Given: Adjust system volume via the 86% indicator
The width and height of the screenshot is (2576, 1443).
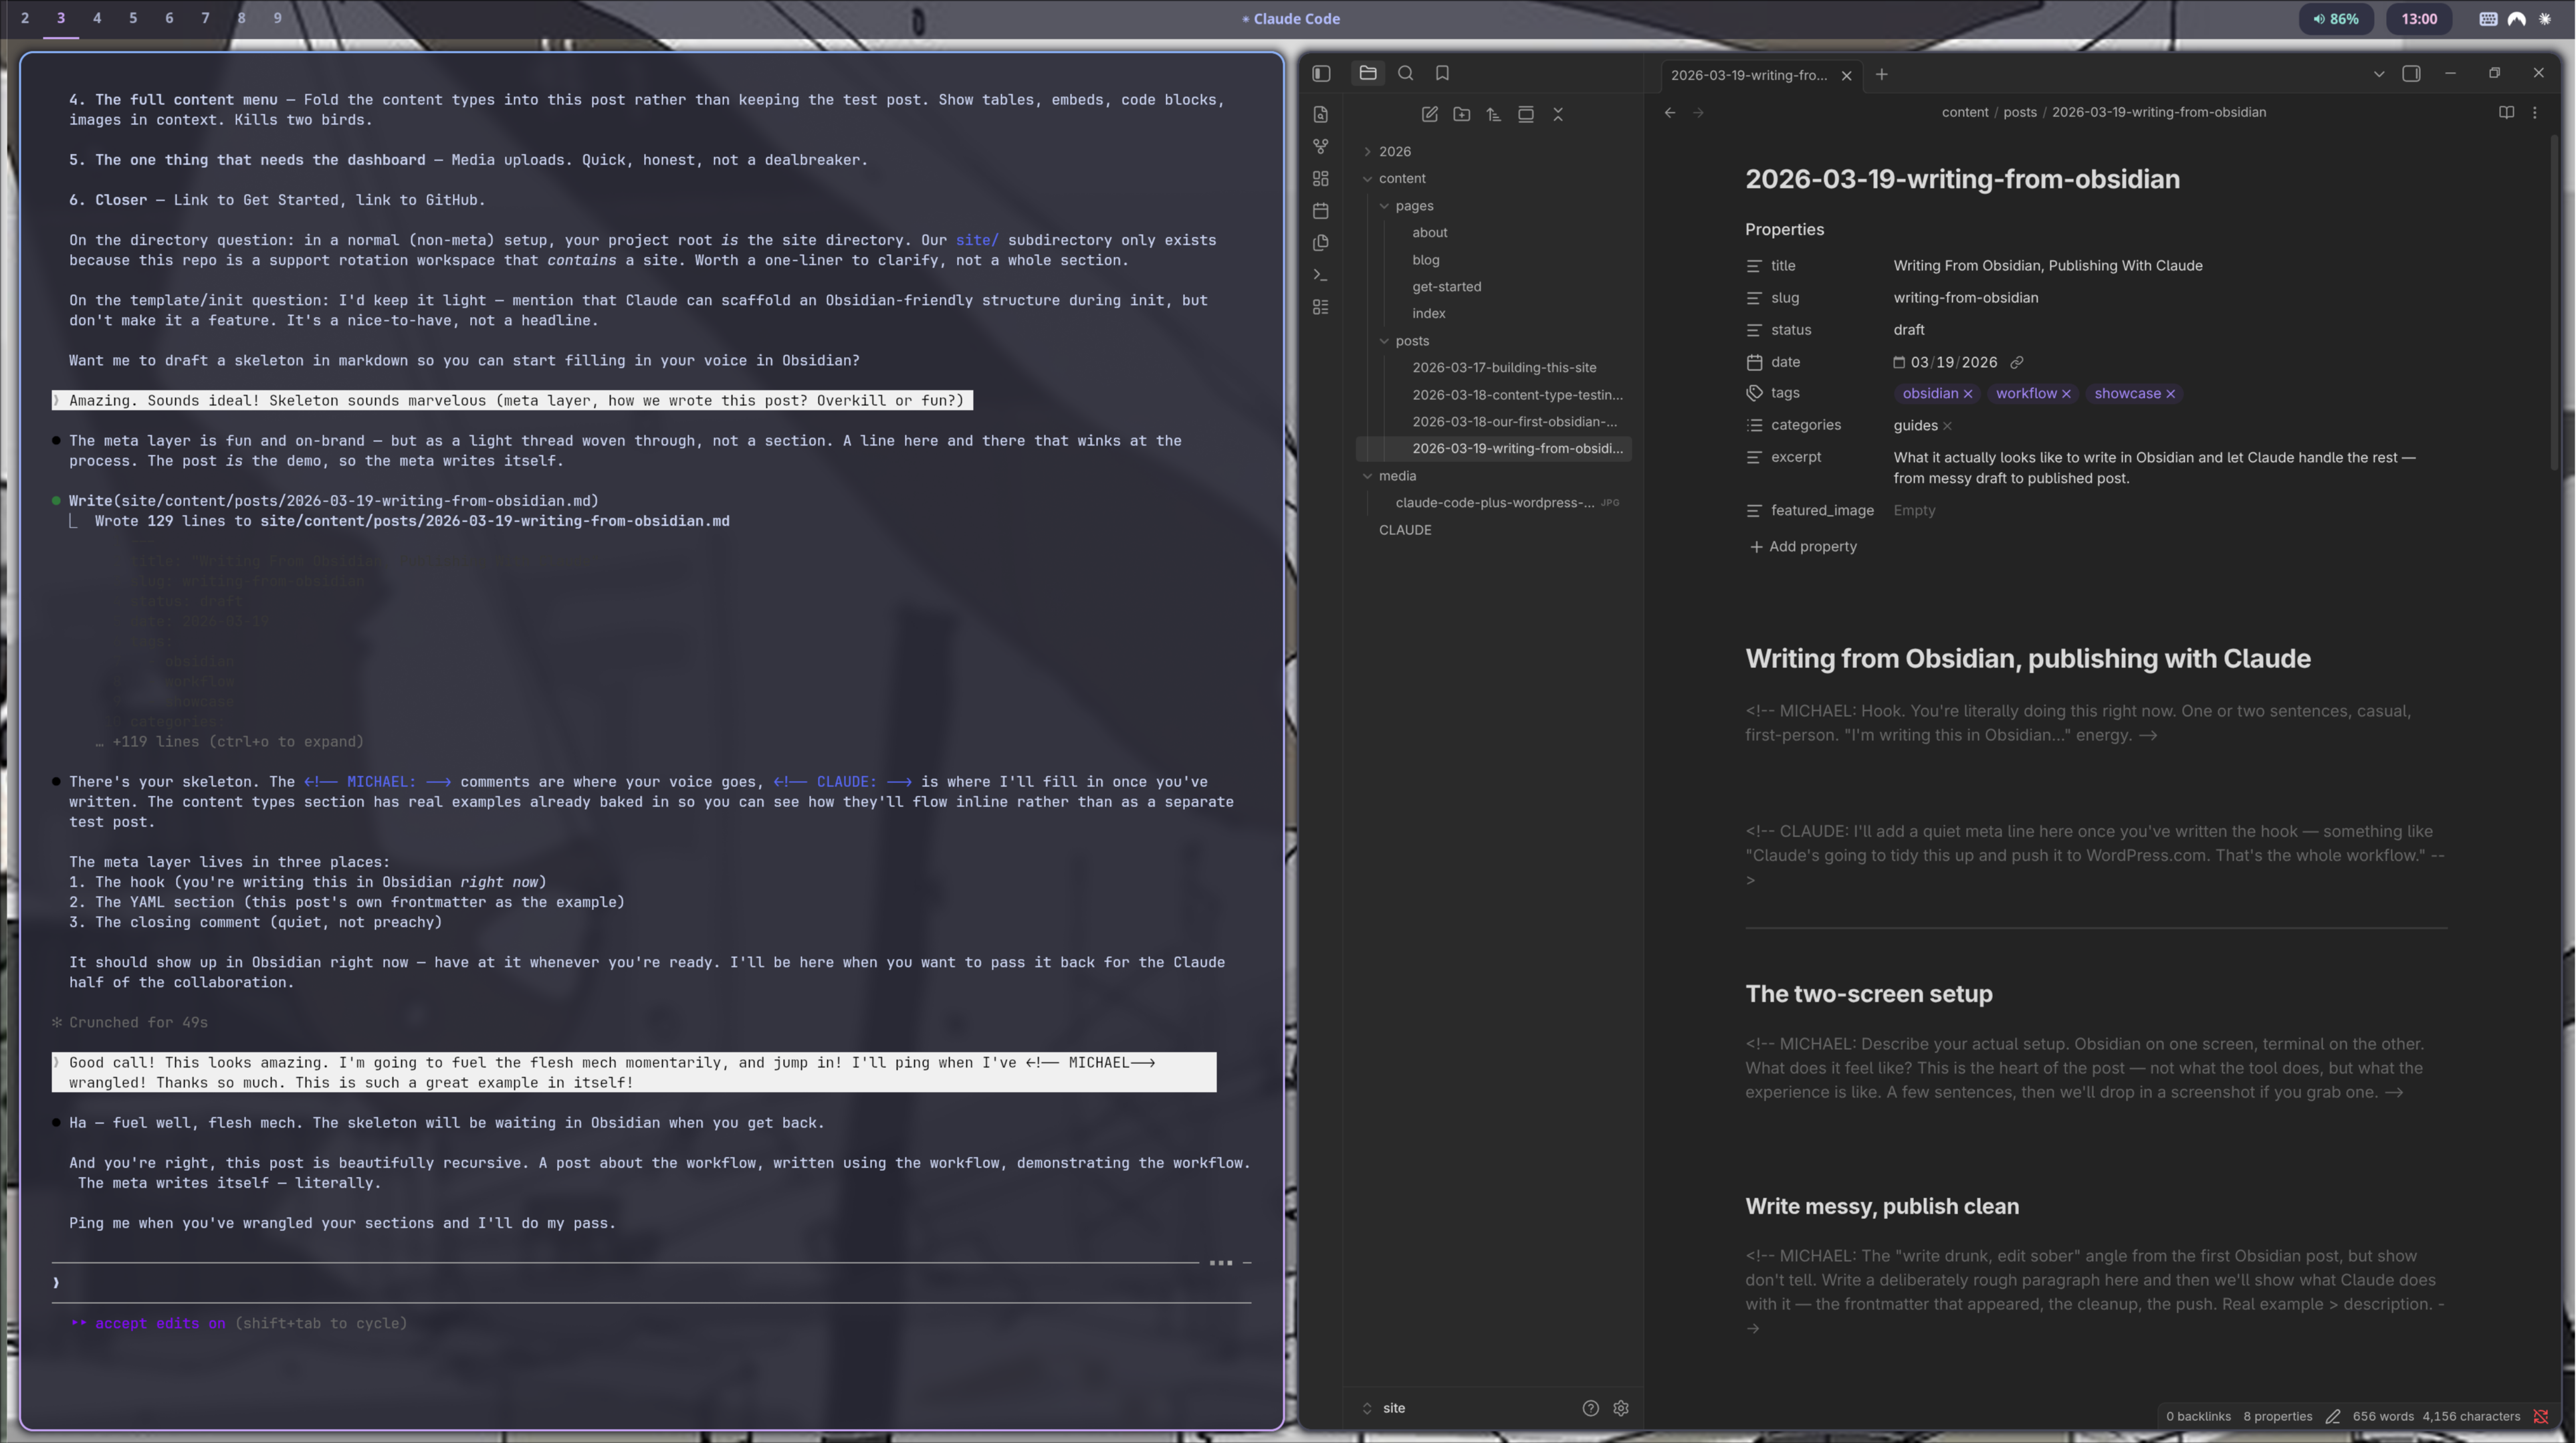Looking at the screenshot, I should pos(2337,19).
